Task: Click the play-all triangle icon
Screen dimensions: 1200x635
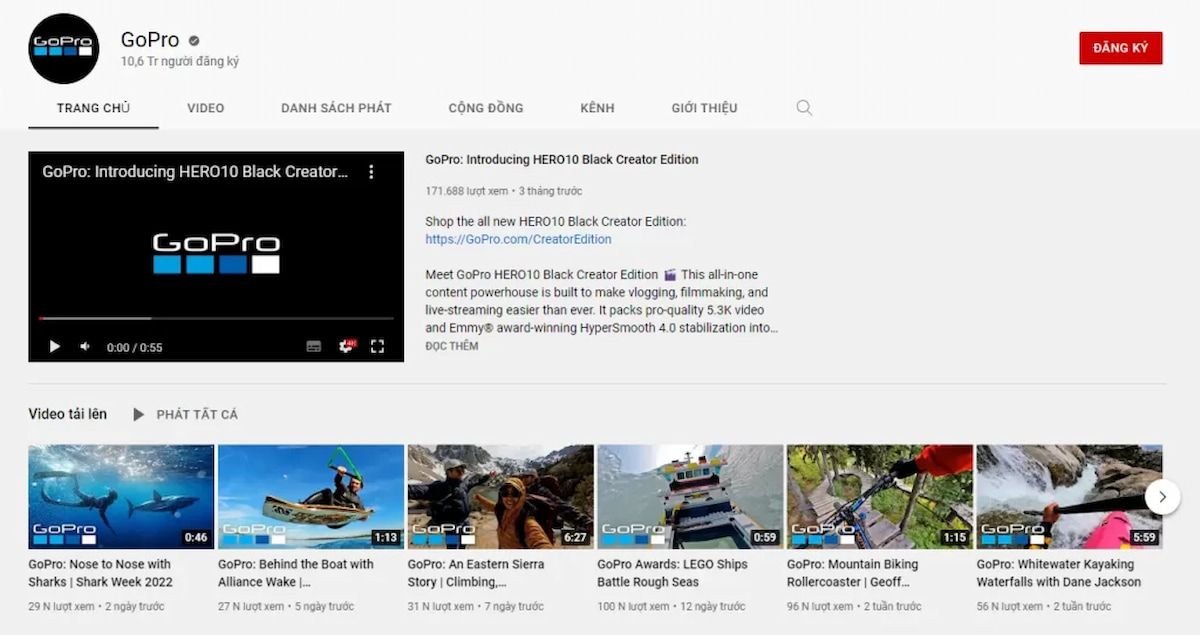Action: tap(139, 414)
